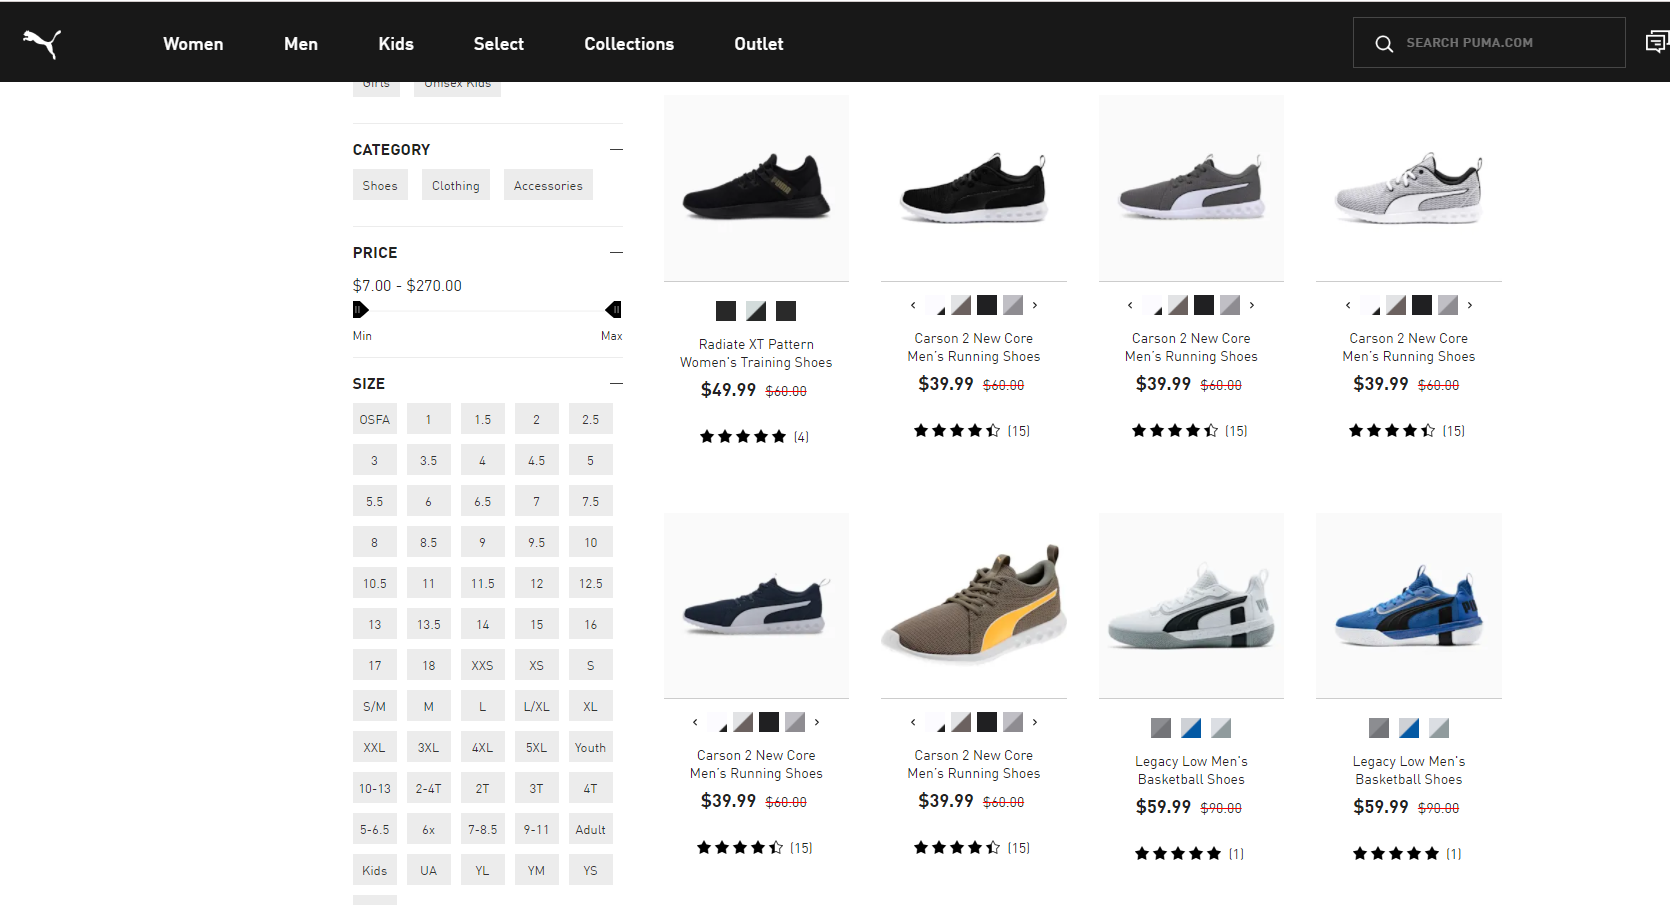This screenshot has height=905, width=1670.
Task: Choose grey swatch under blue Legacy Low shoe
Action: pos(1379,728)
